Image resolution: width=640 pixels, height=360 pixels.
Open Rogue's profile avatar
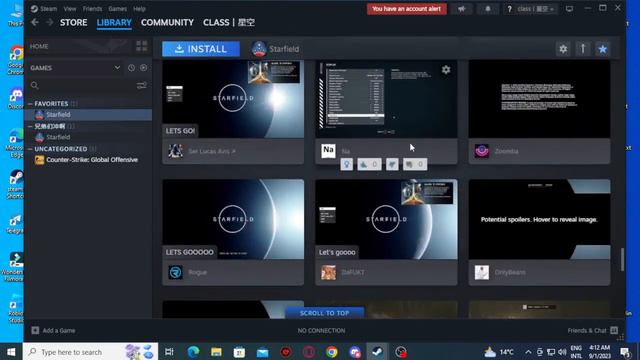[176, 272]
